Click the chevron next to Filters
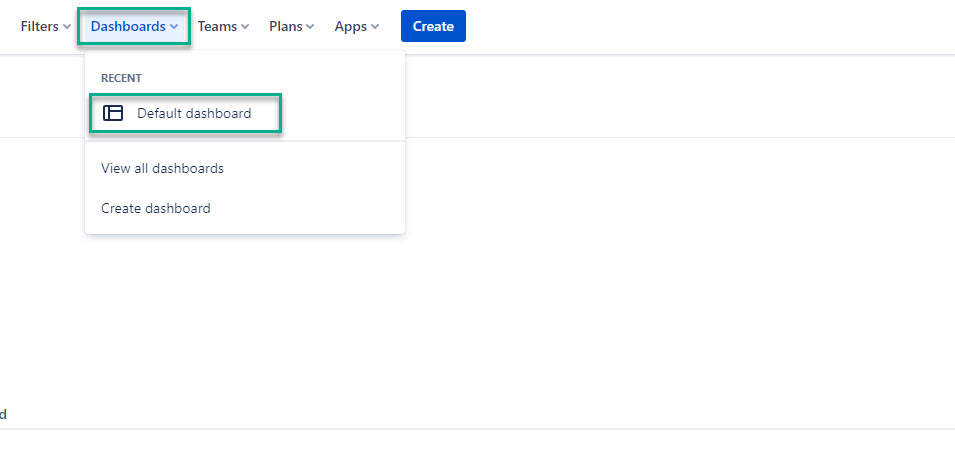This screenshot has height=471, width=955. point(67,27)
